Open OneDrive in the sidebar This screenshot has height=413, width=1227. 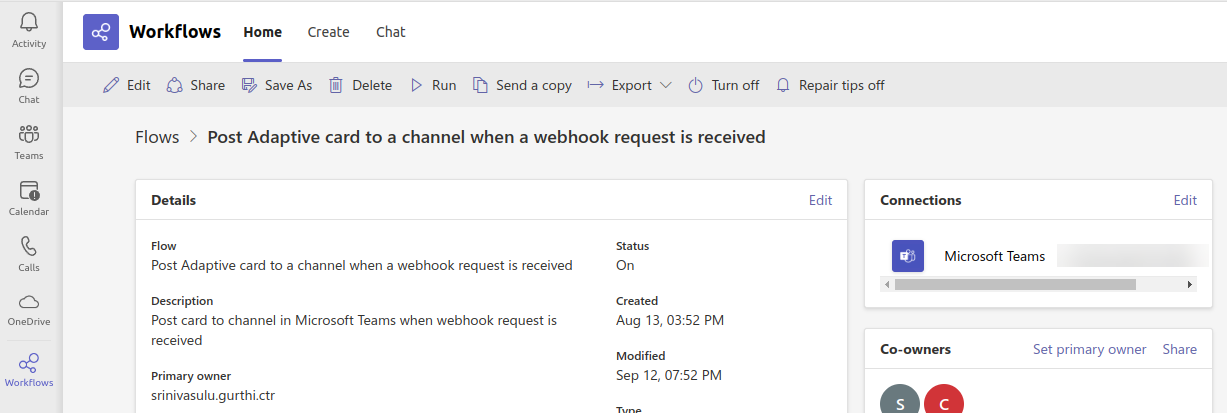click(29, 310)
